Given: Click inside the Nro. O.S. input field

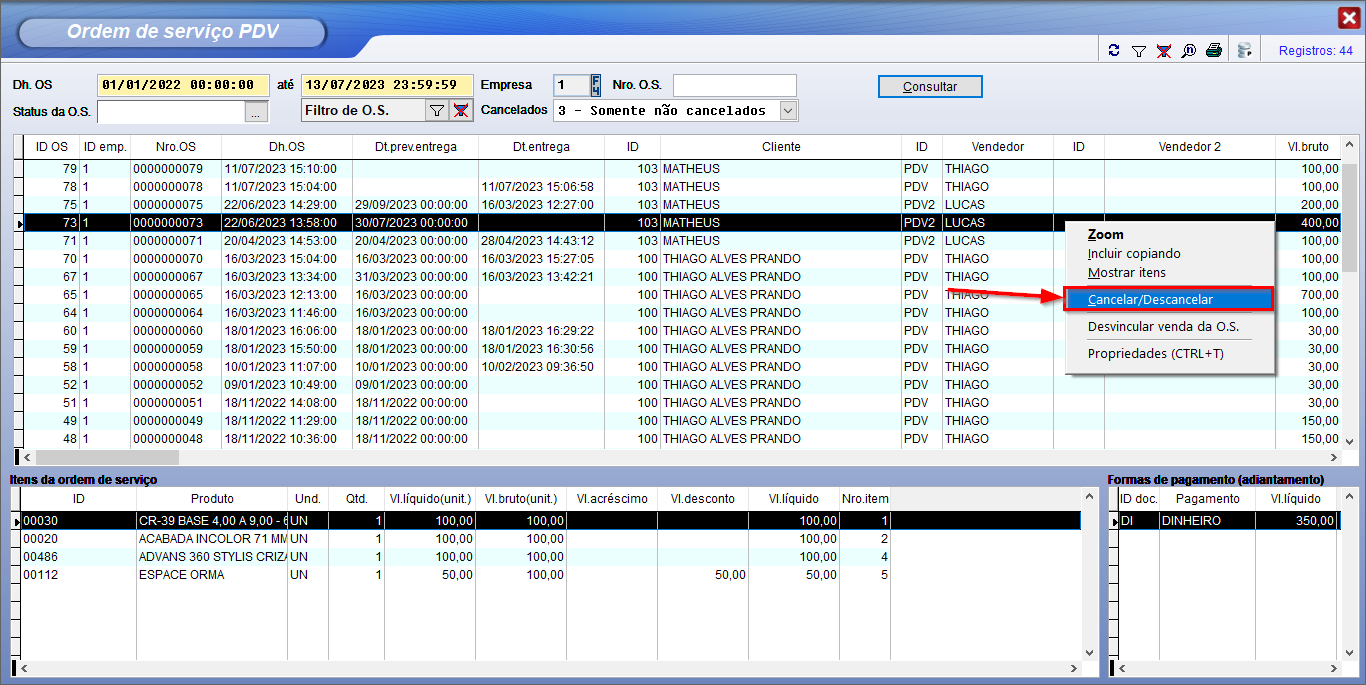Looking at the screenshot, I should click(x=734, y=86).
